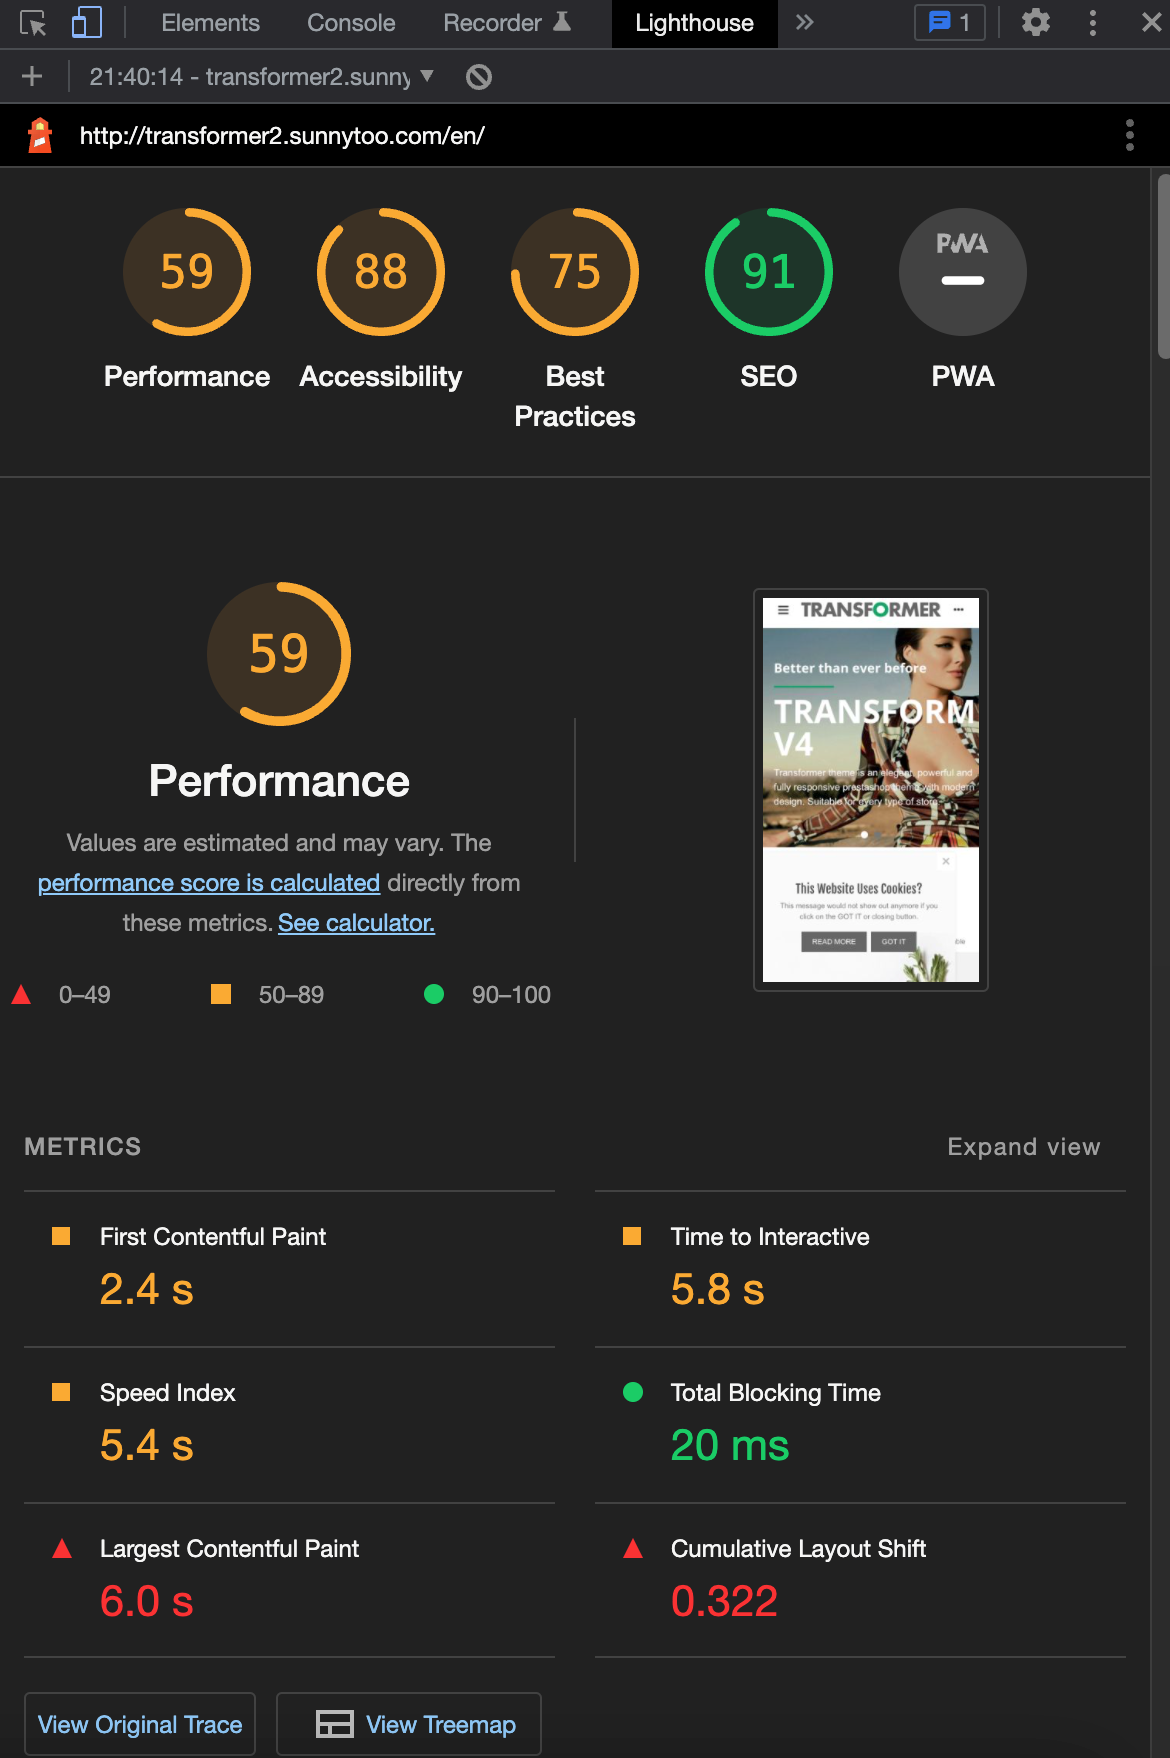This screenshot has width=1170, height=1758.
Task: Click the Largest Contentful Paint metric label
Action: [x=229, y=1549]
